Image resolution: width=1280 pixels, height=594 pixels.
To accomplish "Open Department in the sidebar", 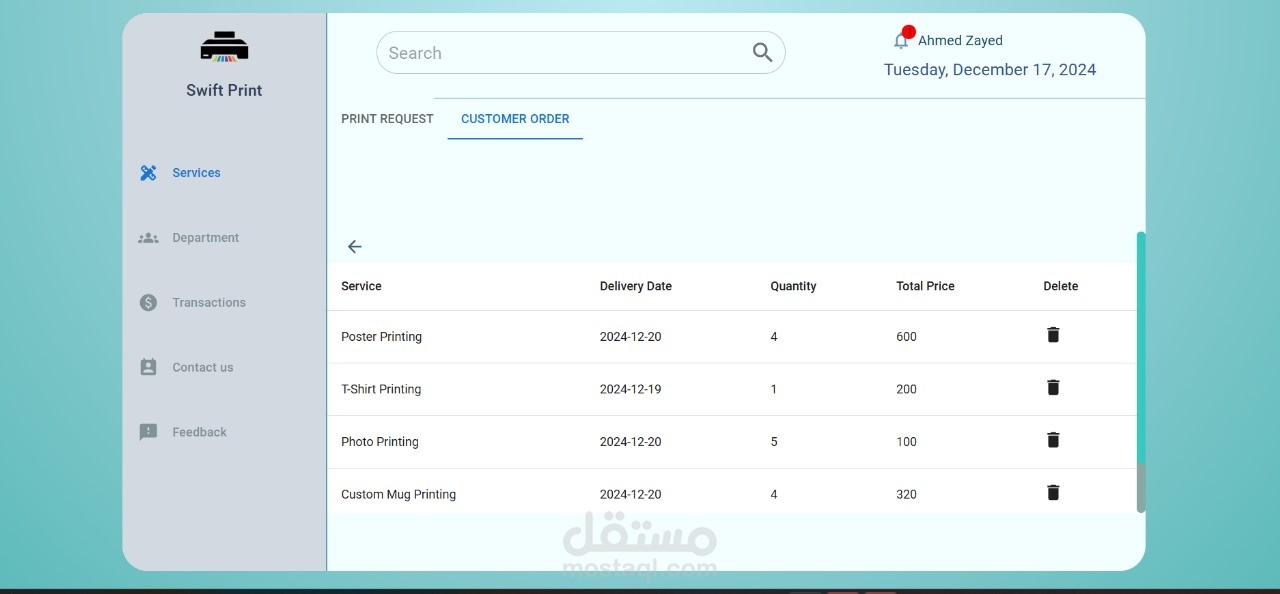I will click(x=205, y=238).
